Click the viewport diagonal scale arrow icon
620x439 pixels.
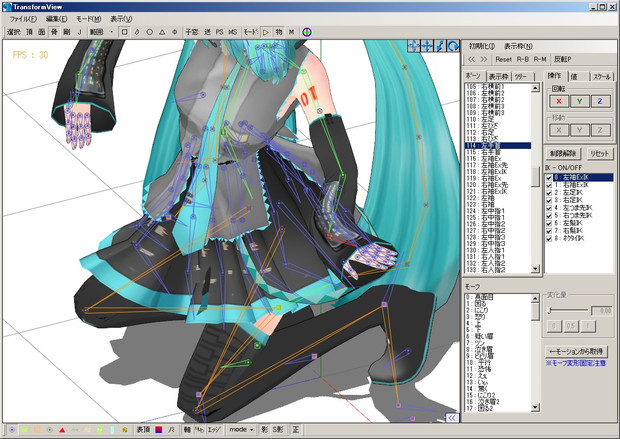[440, 46]
